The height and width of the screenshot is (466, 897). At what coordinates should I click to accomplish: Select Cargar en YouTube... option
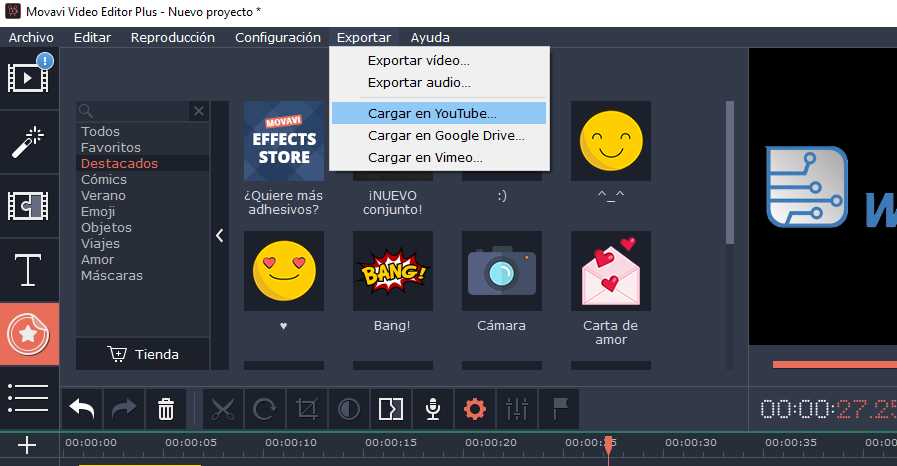click(439, 113)
